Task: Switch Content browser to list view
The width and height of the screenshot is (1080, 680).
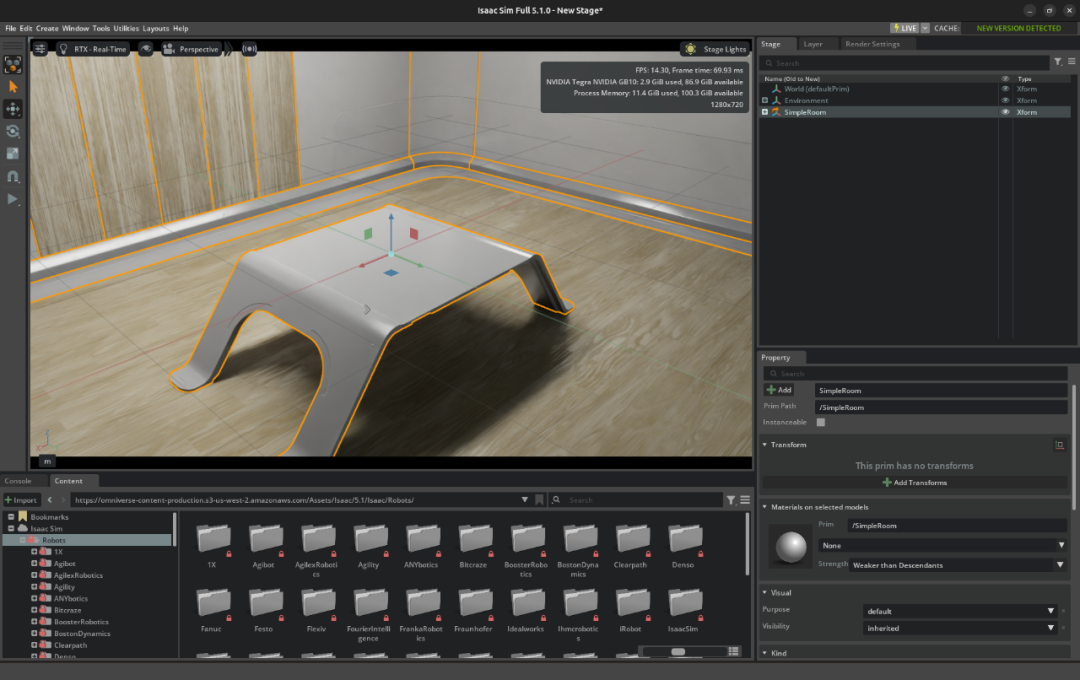Action: (x=734, y=651)
